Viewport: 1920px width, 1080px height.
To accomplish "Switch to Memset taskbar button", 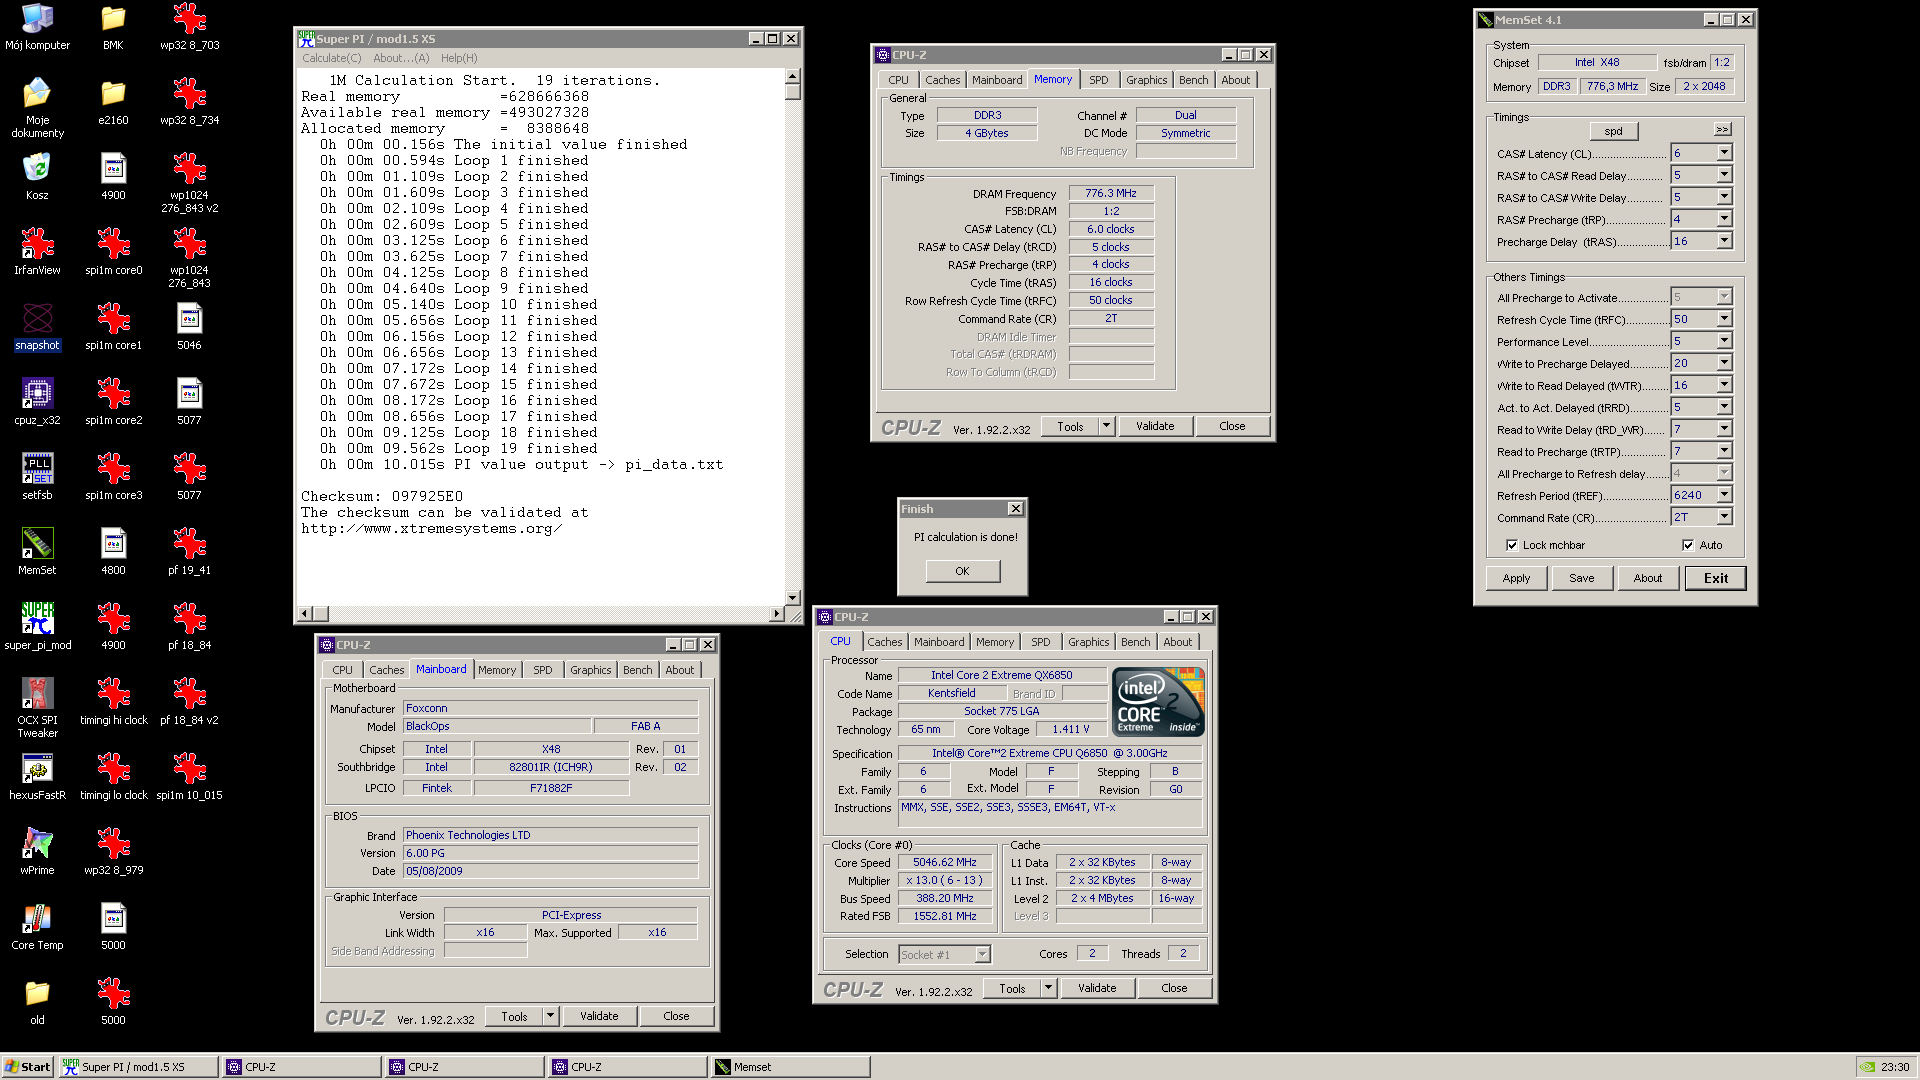I will [x=789, y=1067].
